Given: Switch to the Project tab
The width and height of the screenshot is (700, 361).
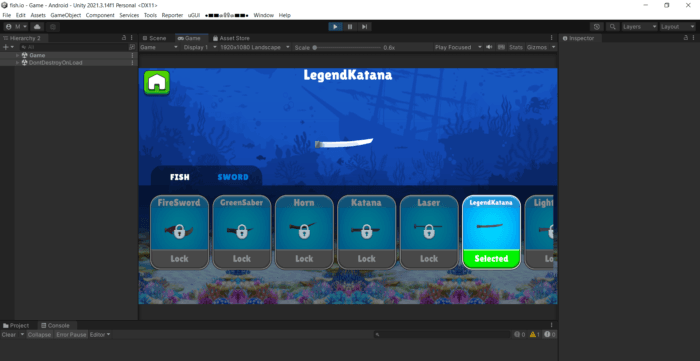Looking at the screenshot, I should [16, 325].
